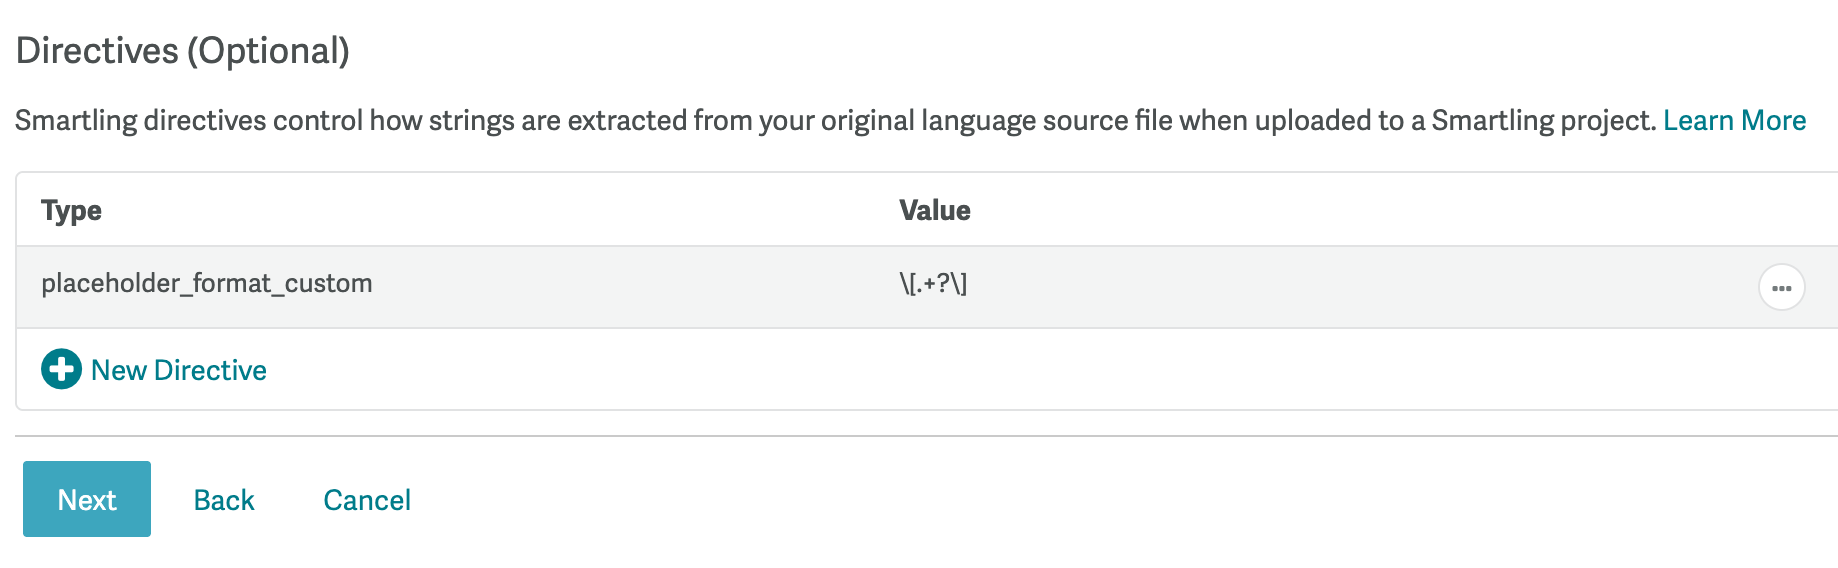This screenshot has height=568, width=1838.
Task: Click the Value column header
Action: [934, 211]
